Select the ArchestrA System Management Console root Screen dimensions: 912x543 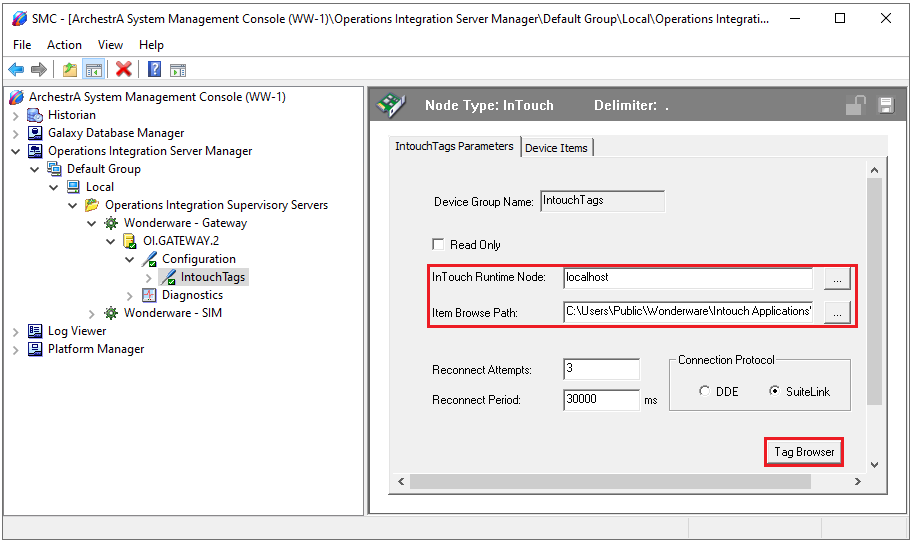click(157, 97)
